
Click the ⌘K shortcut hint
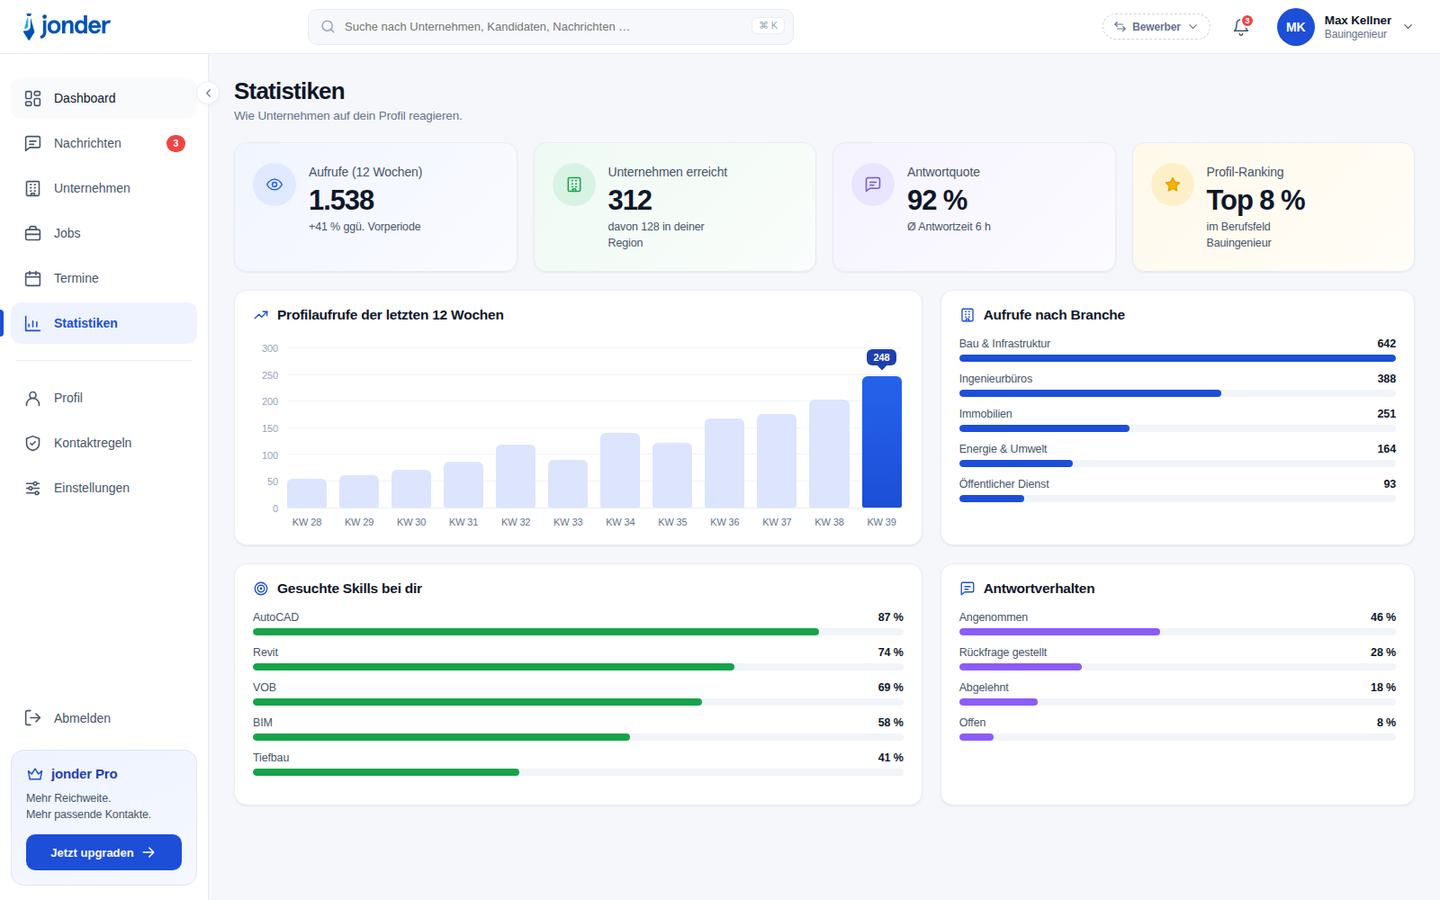click(x=768, y=26)
